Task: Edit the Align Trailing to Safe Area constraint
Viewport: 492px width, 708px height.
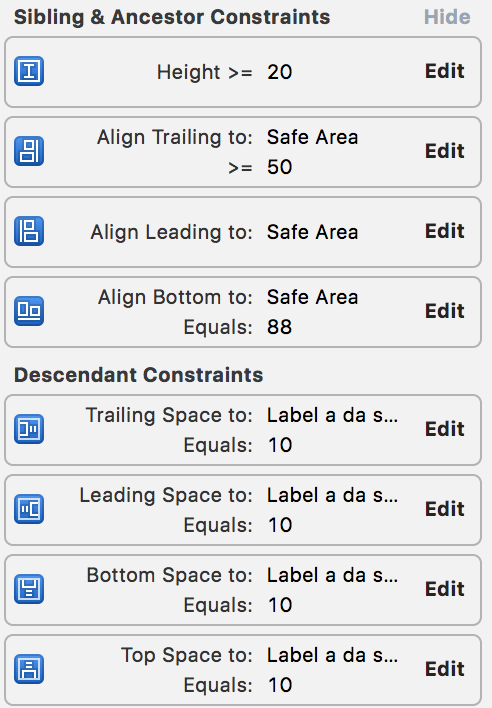Action: 445,151
